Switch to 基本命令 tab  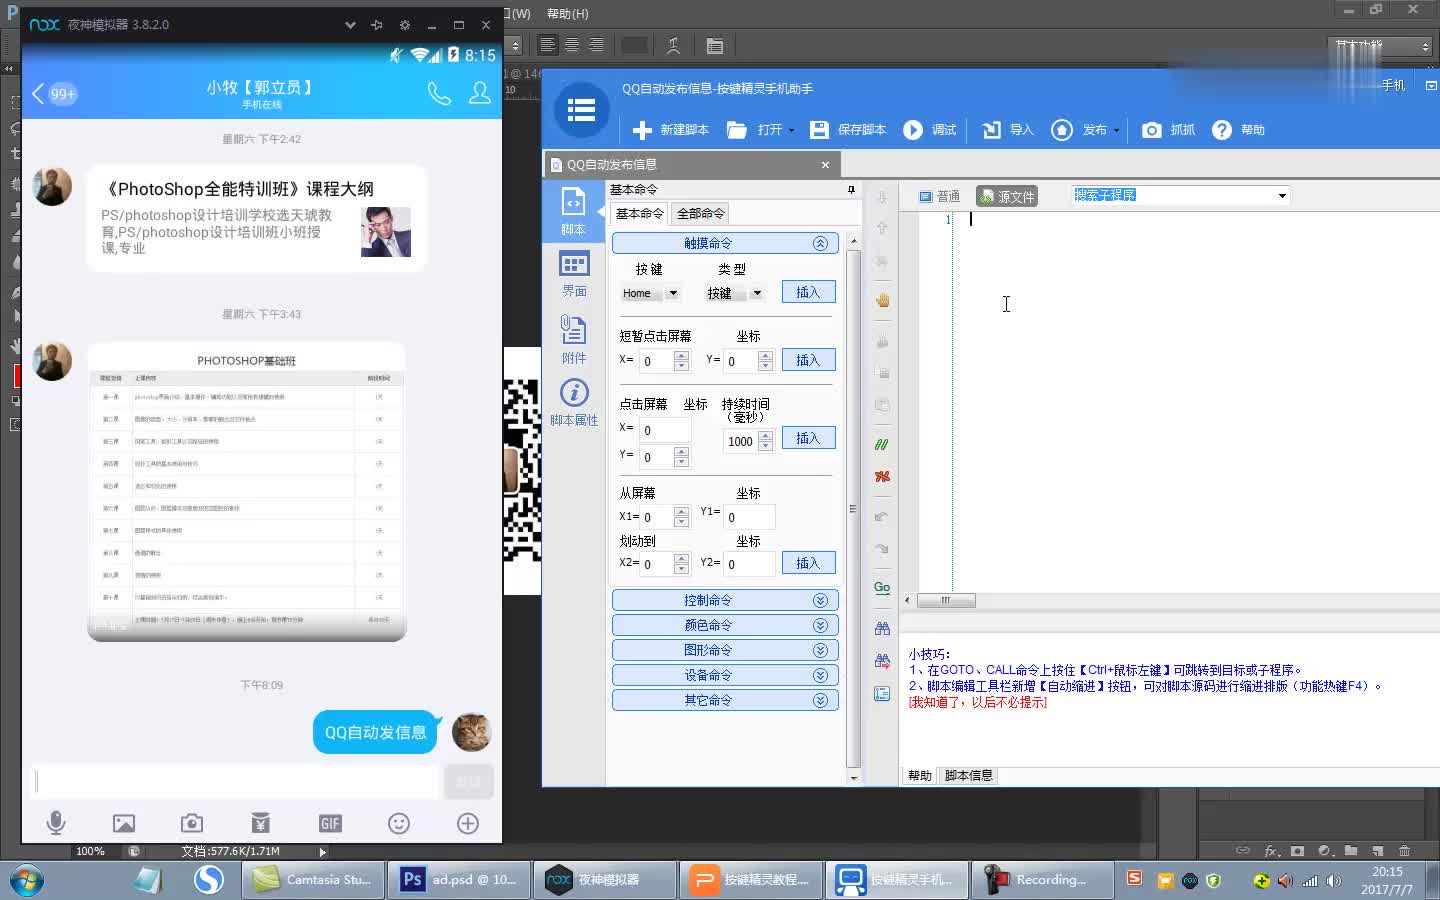click(x=639, y=213)
